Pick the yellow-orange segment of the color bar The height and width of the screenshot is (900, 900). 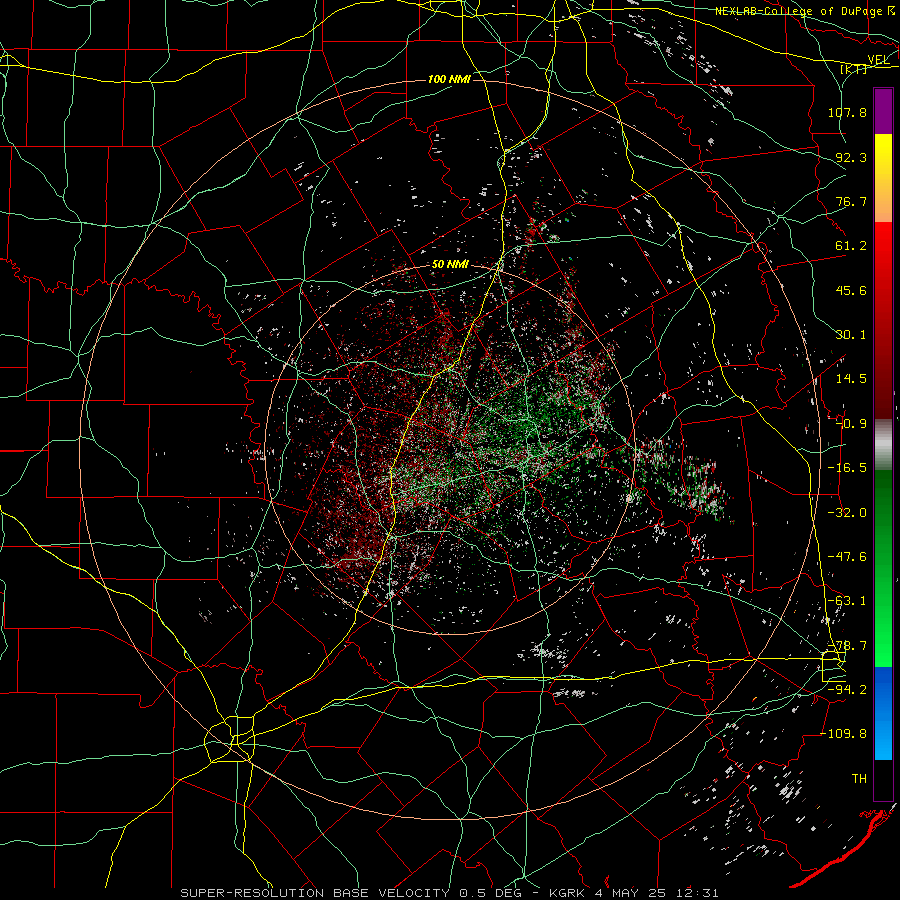pos(883,178)
